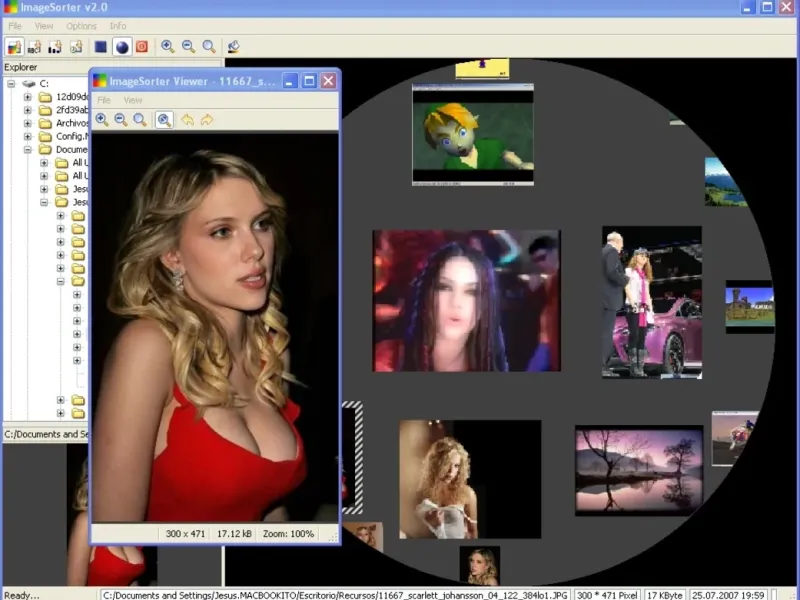Viewport: 800px width, 600px height.
Task: Toggle the highlighted zoom mode button in Viewer
Action: pyautogui.click(x=164, y=120)
